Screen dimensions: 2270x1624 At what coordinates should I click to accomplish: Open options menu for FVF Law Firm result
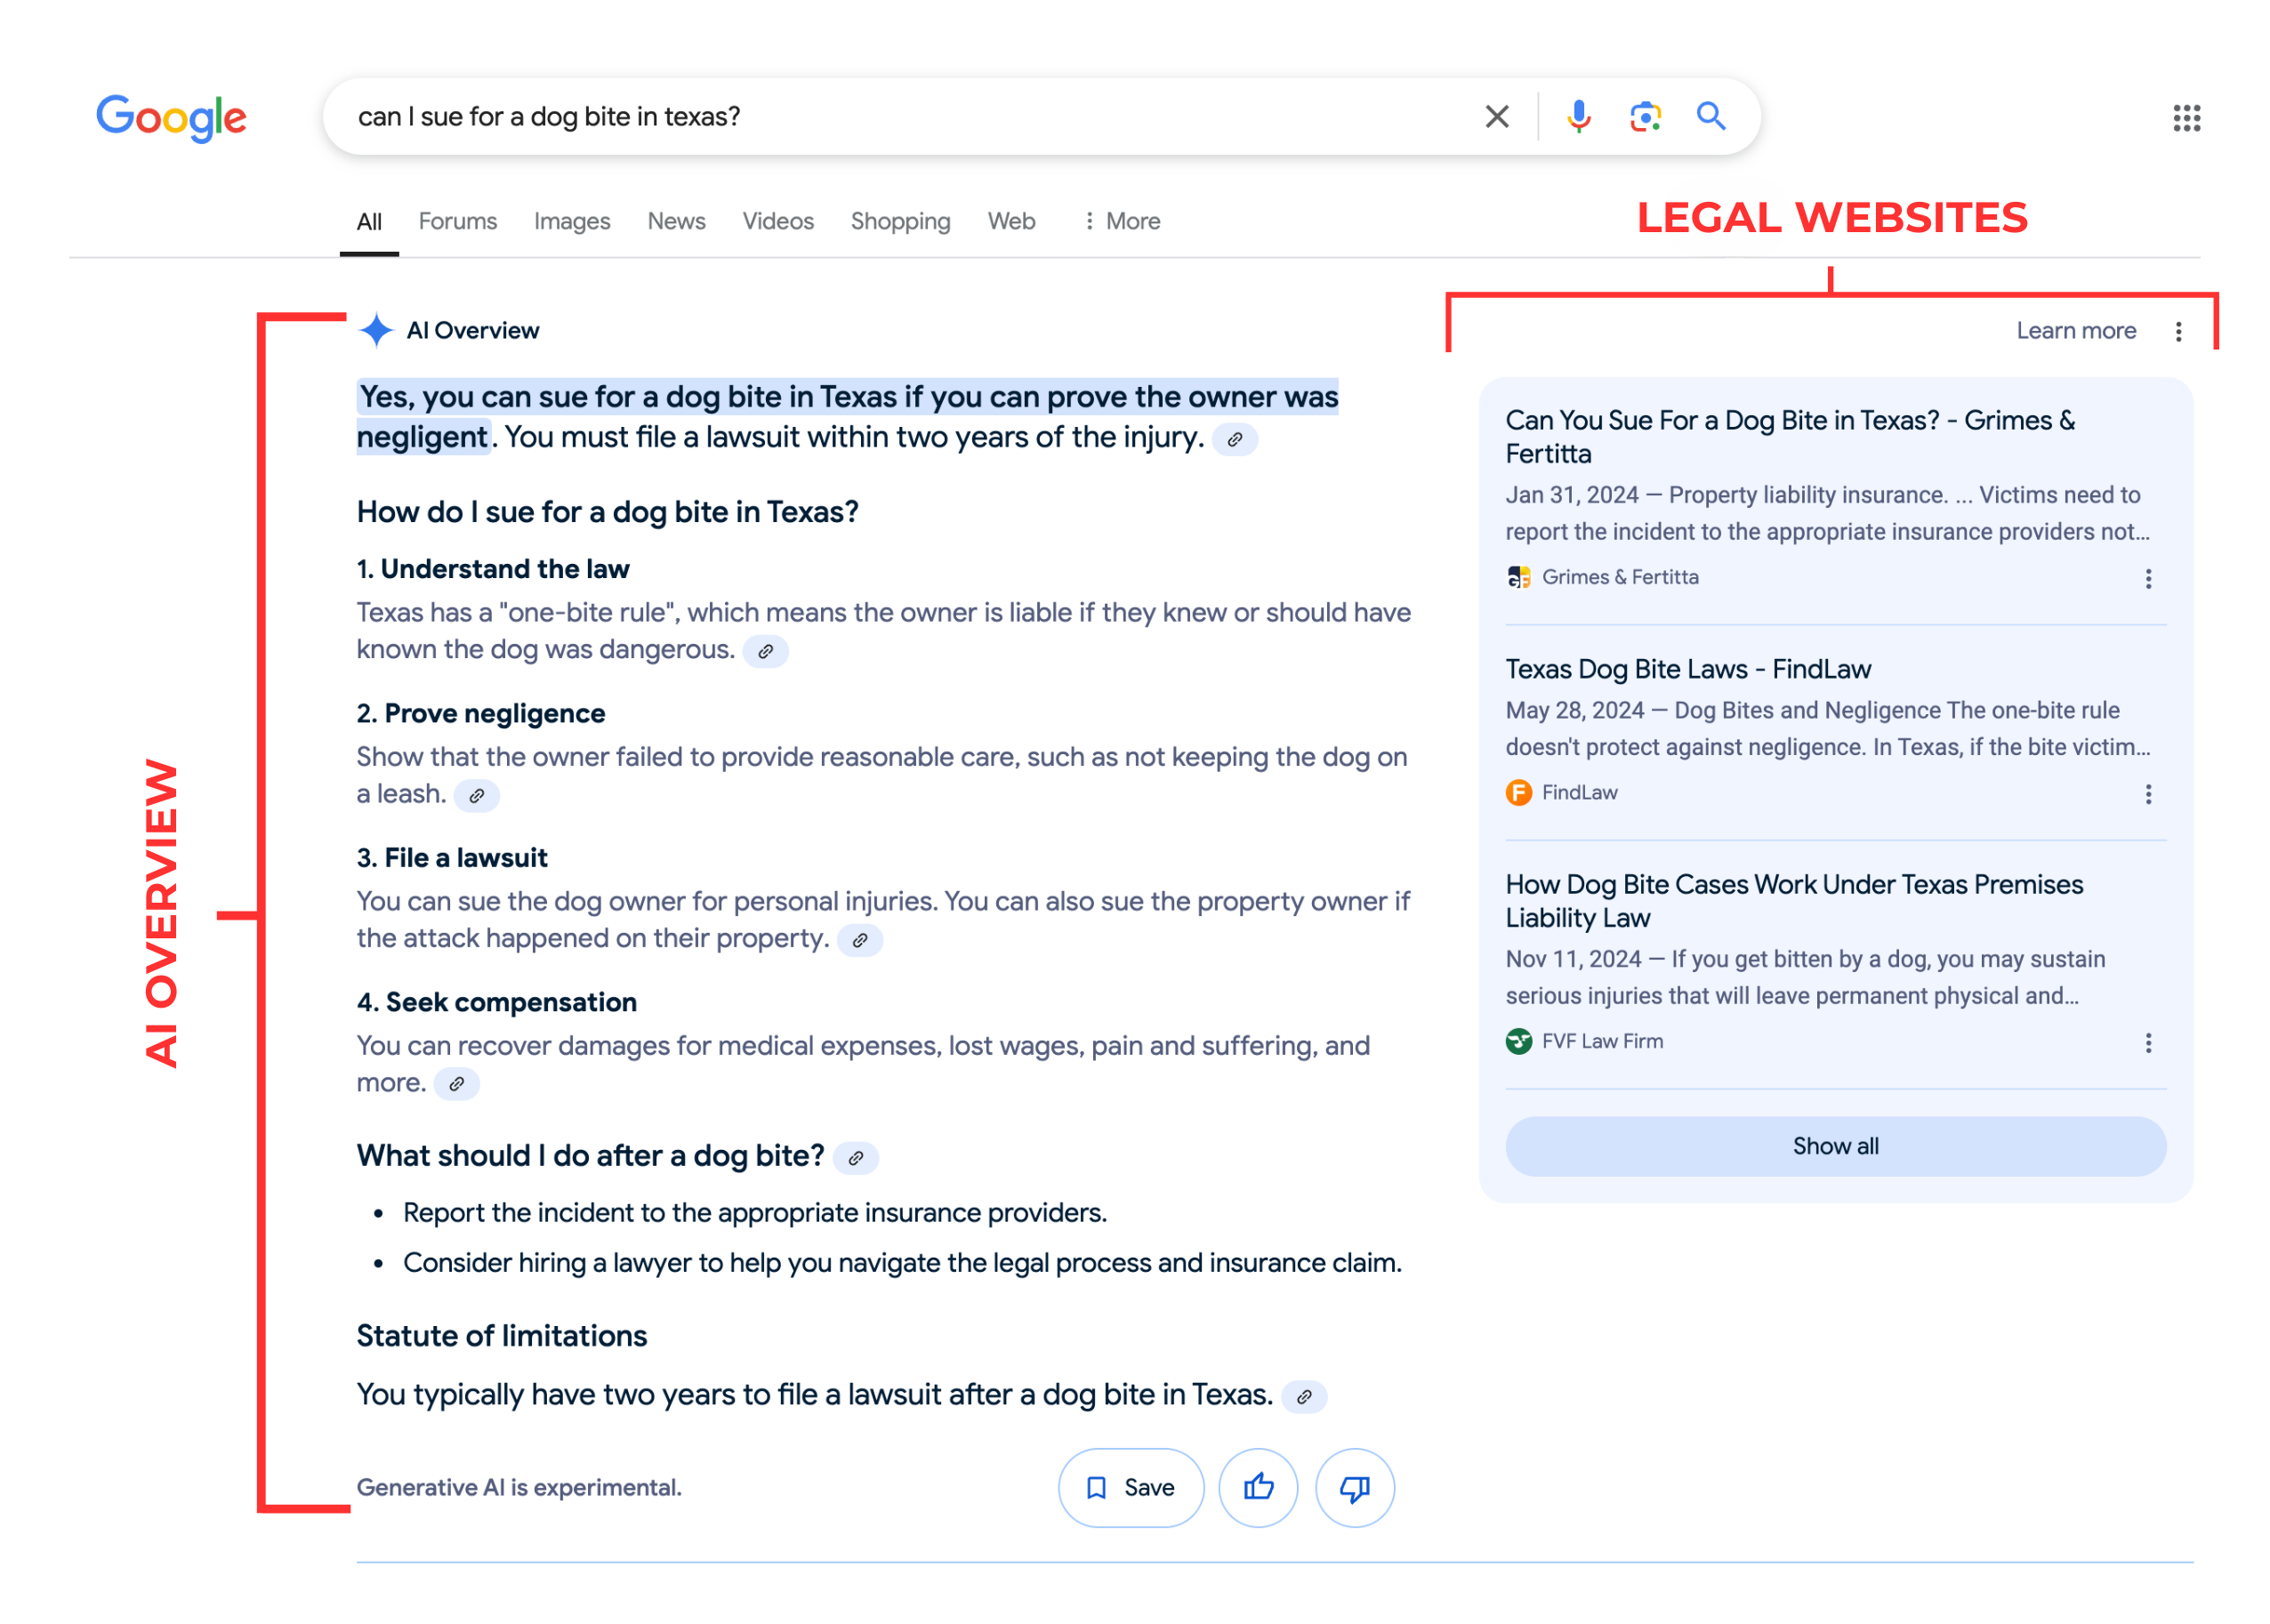coord(2148,1044)
